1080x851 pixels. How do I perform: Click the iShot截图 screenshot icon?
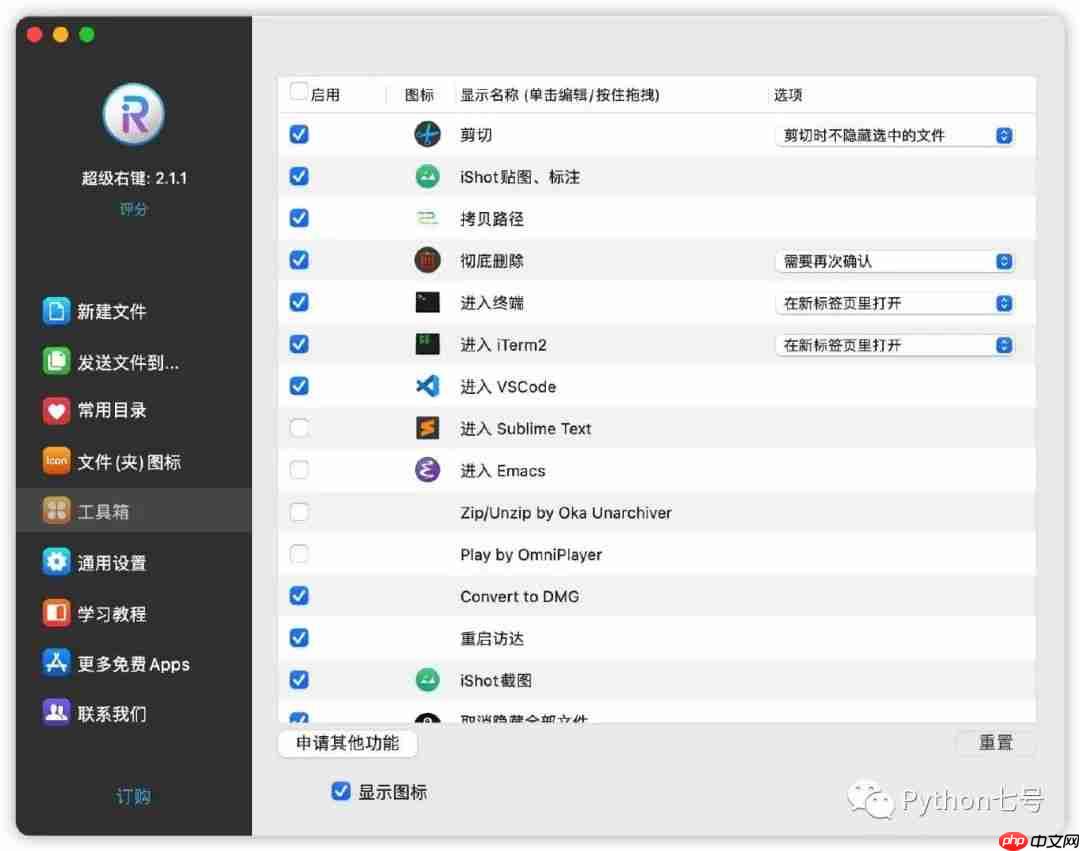point(427,680)
